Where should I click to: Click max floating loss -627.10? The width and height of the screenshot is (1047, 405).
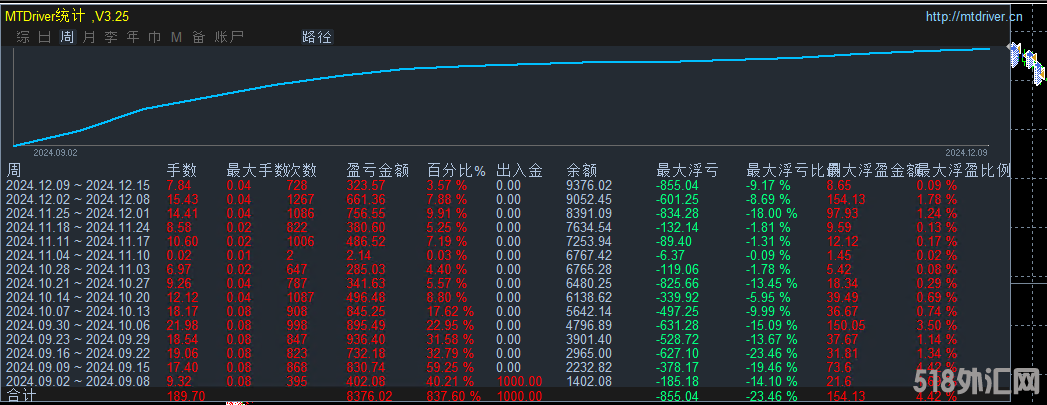(678, 354)
